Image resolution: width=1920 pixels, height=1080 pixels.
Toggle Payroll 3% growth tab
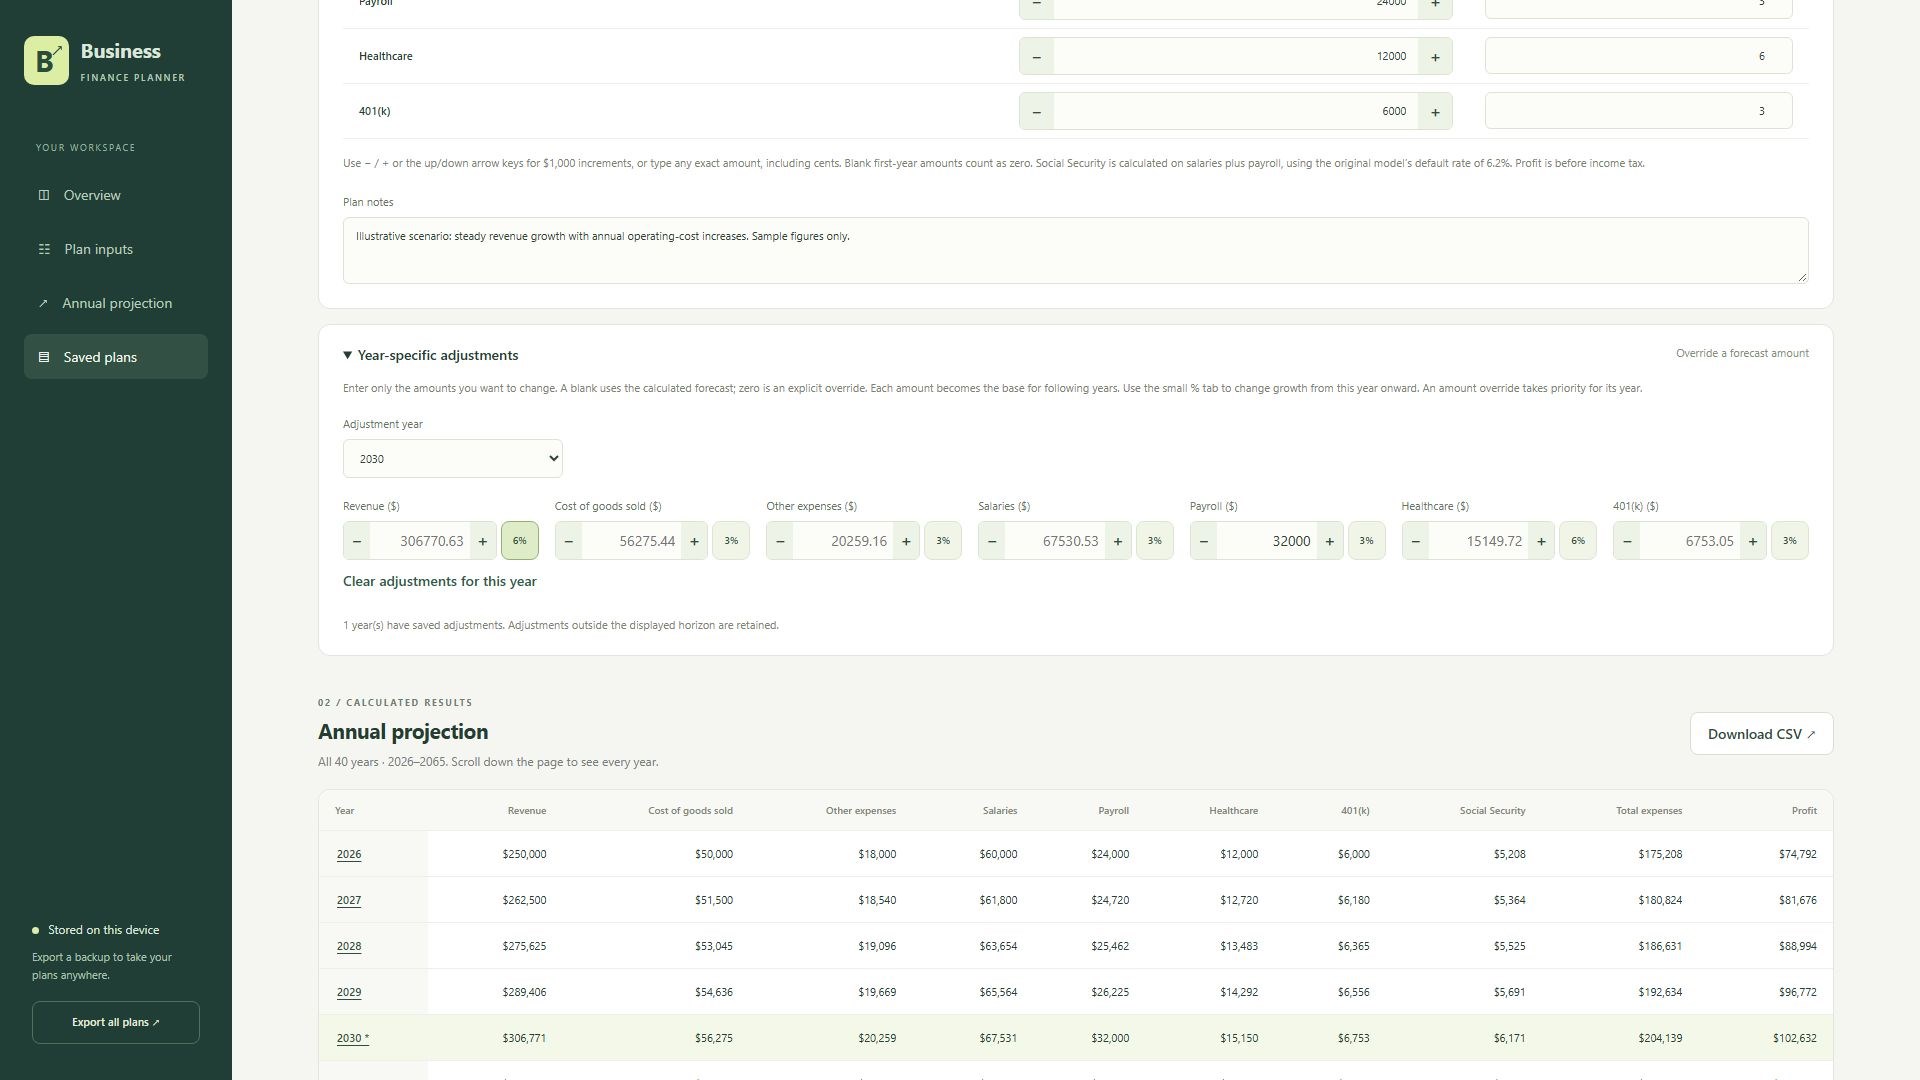pyautogui.click(x=1367, y=541)
